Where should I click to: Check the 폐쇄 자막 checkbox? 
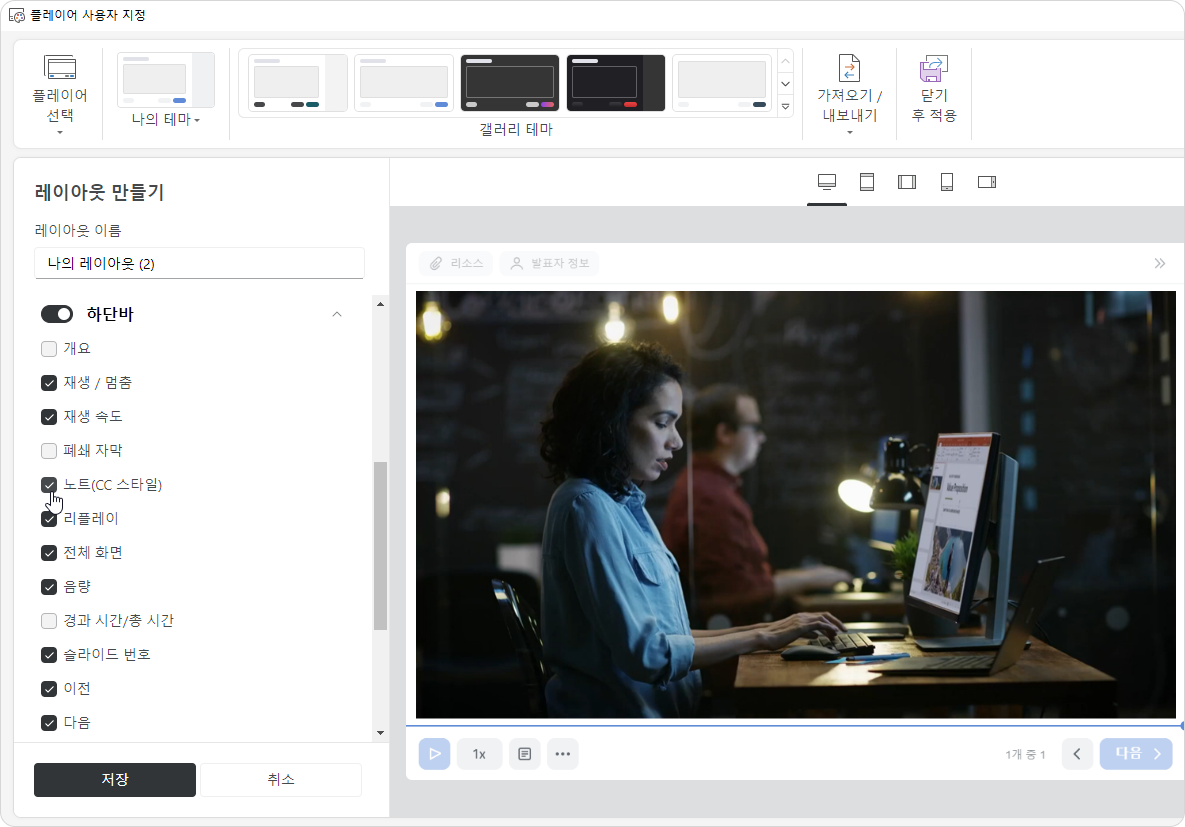49,451
